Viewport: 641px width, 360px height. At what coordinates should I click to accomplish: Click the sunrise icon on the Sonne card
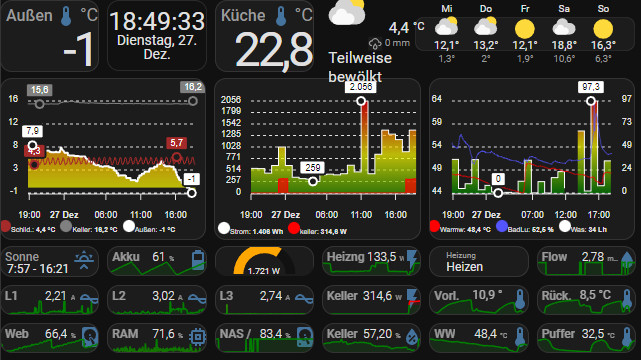[84, 260]
